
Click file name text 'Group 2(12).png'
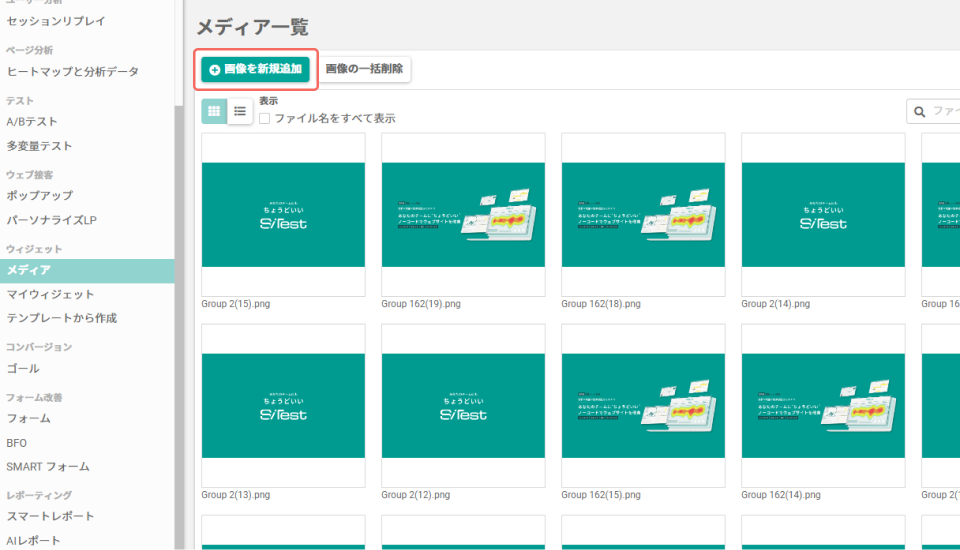click(416, 495)
